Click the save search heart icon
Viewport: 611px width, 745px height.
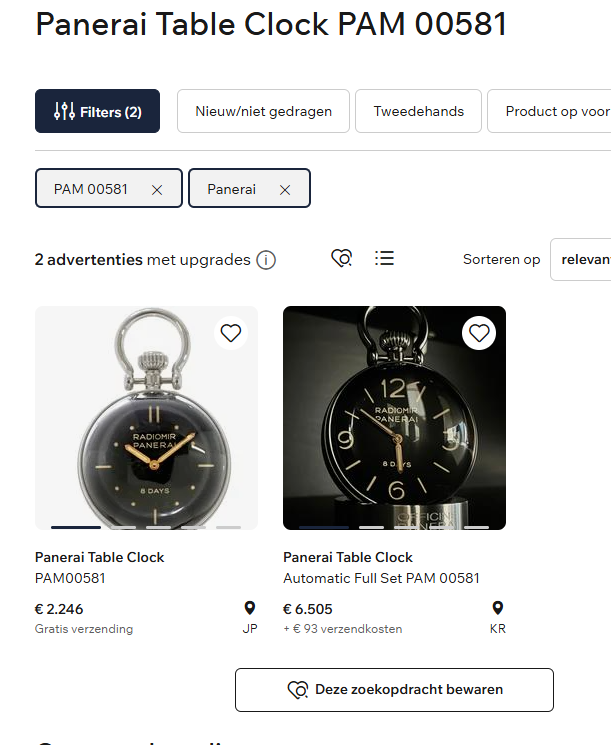(342, 259)
